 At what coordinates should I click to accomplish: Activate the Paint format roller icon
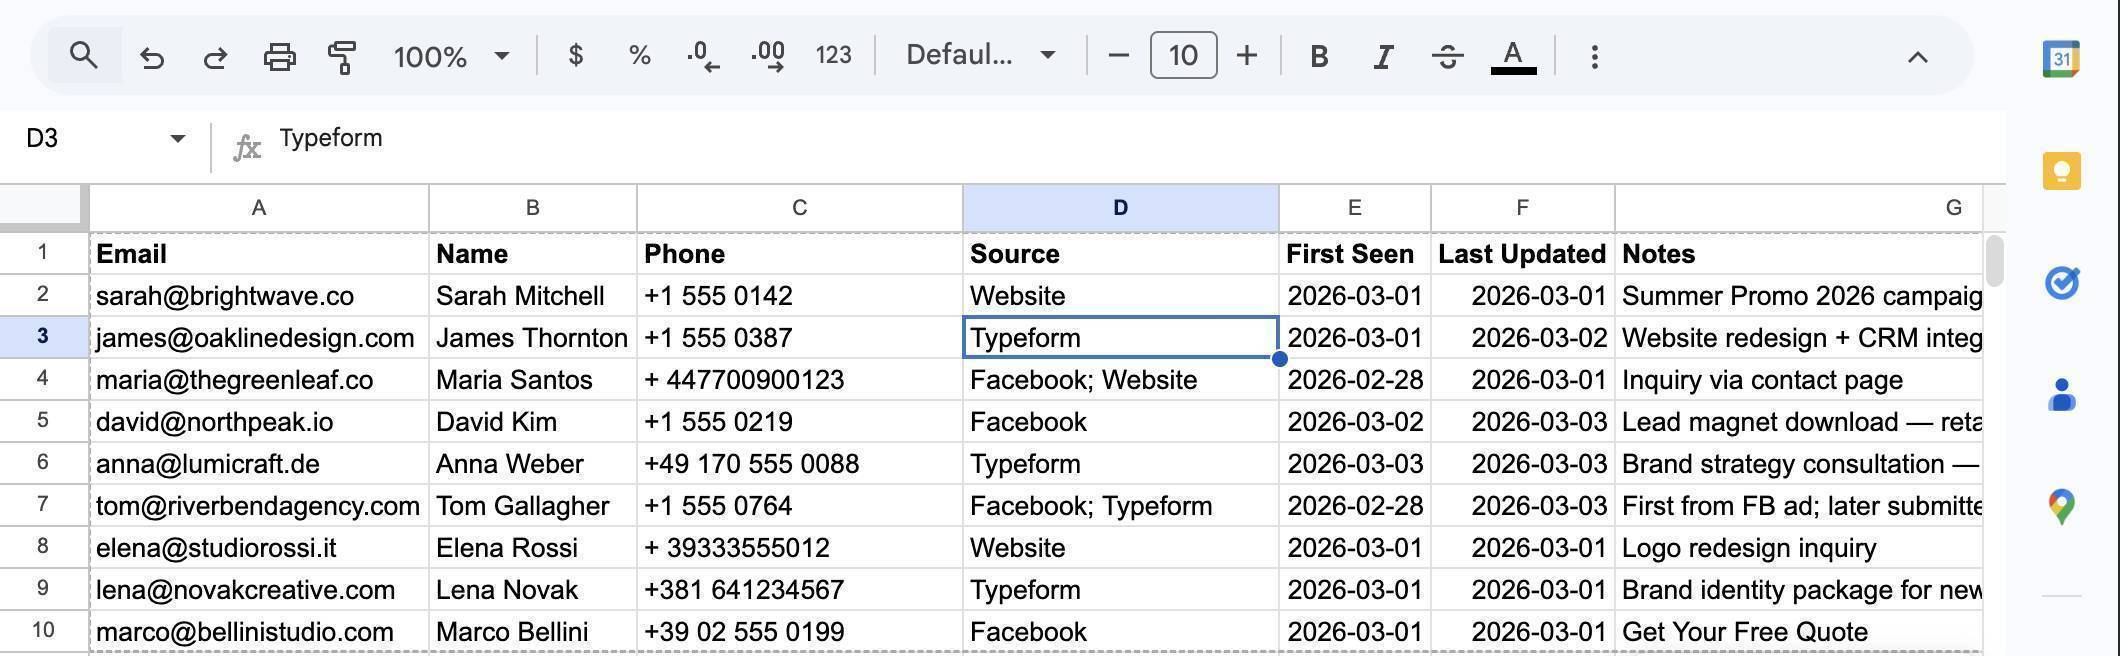click(342, 57)
